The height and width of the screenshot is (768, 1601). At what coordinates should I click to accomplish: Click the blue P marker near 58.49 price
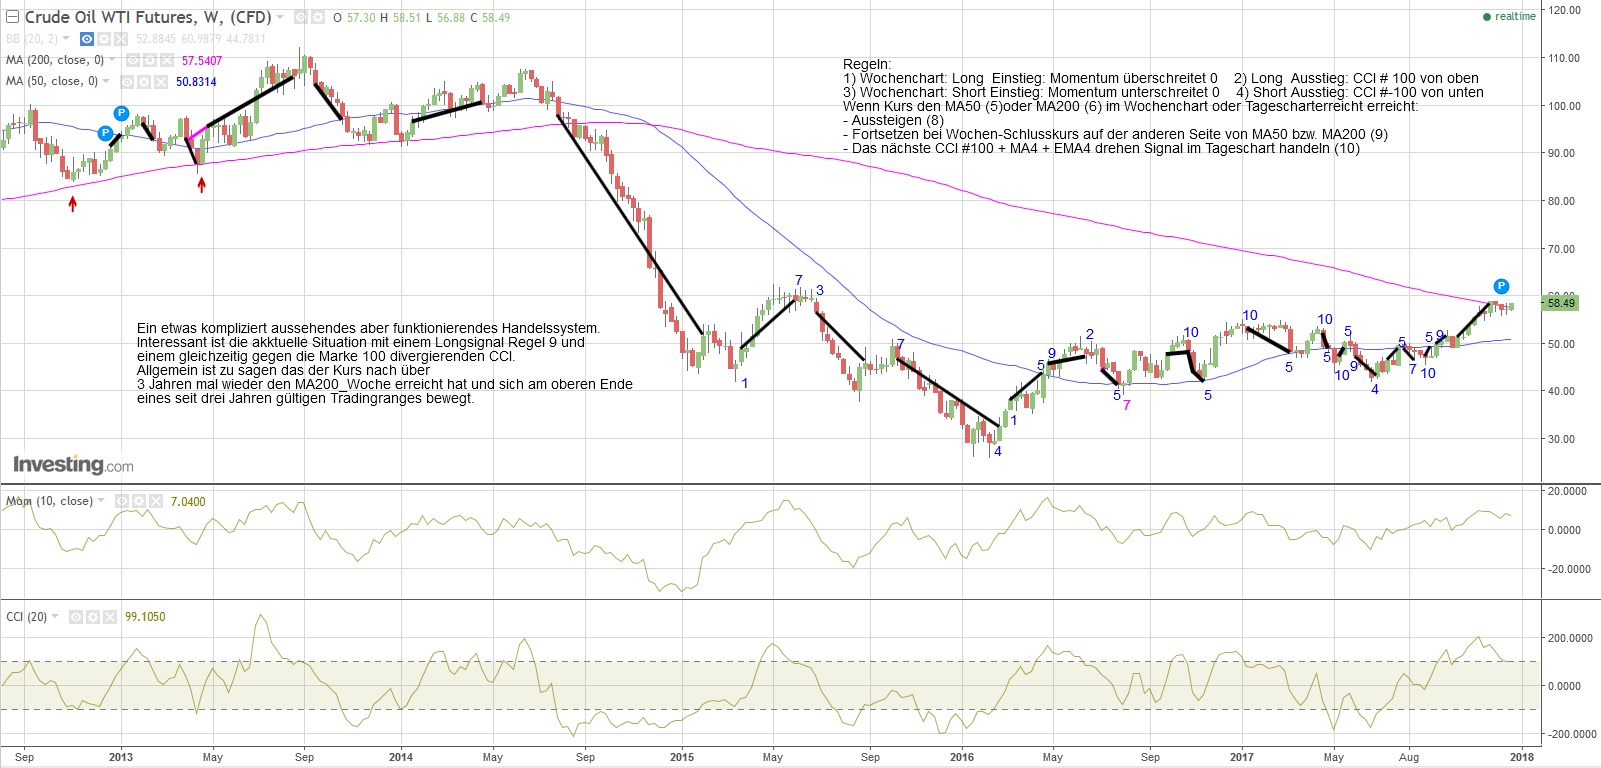[x=1500, y=286]
